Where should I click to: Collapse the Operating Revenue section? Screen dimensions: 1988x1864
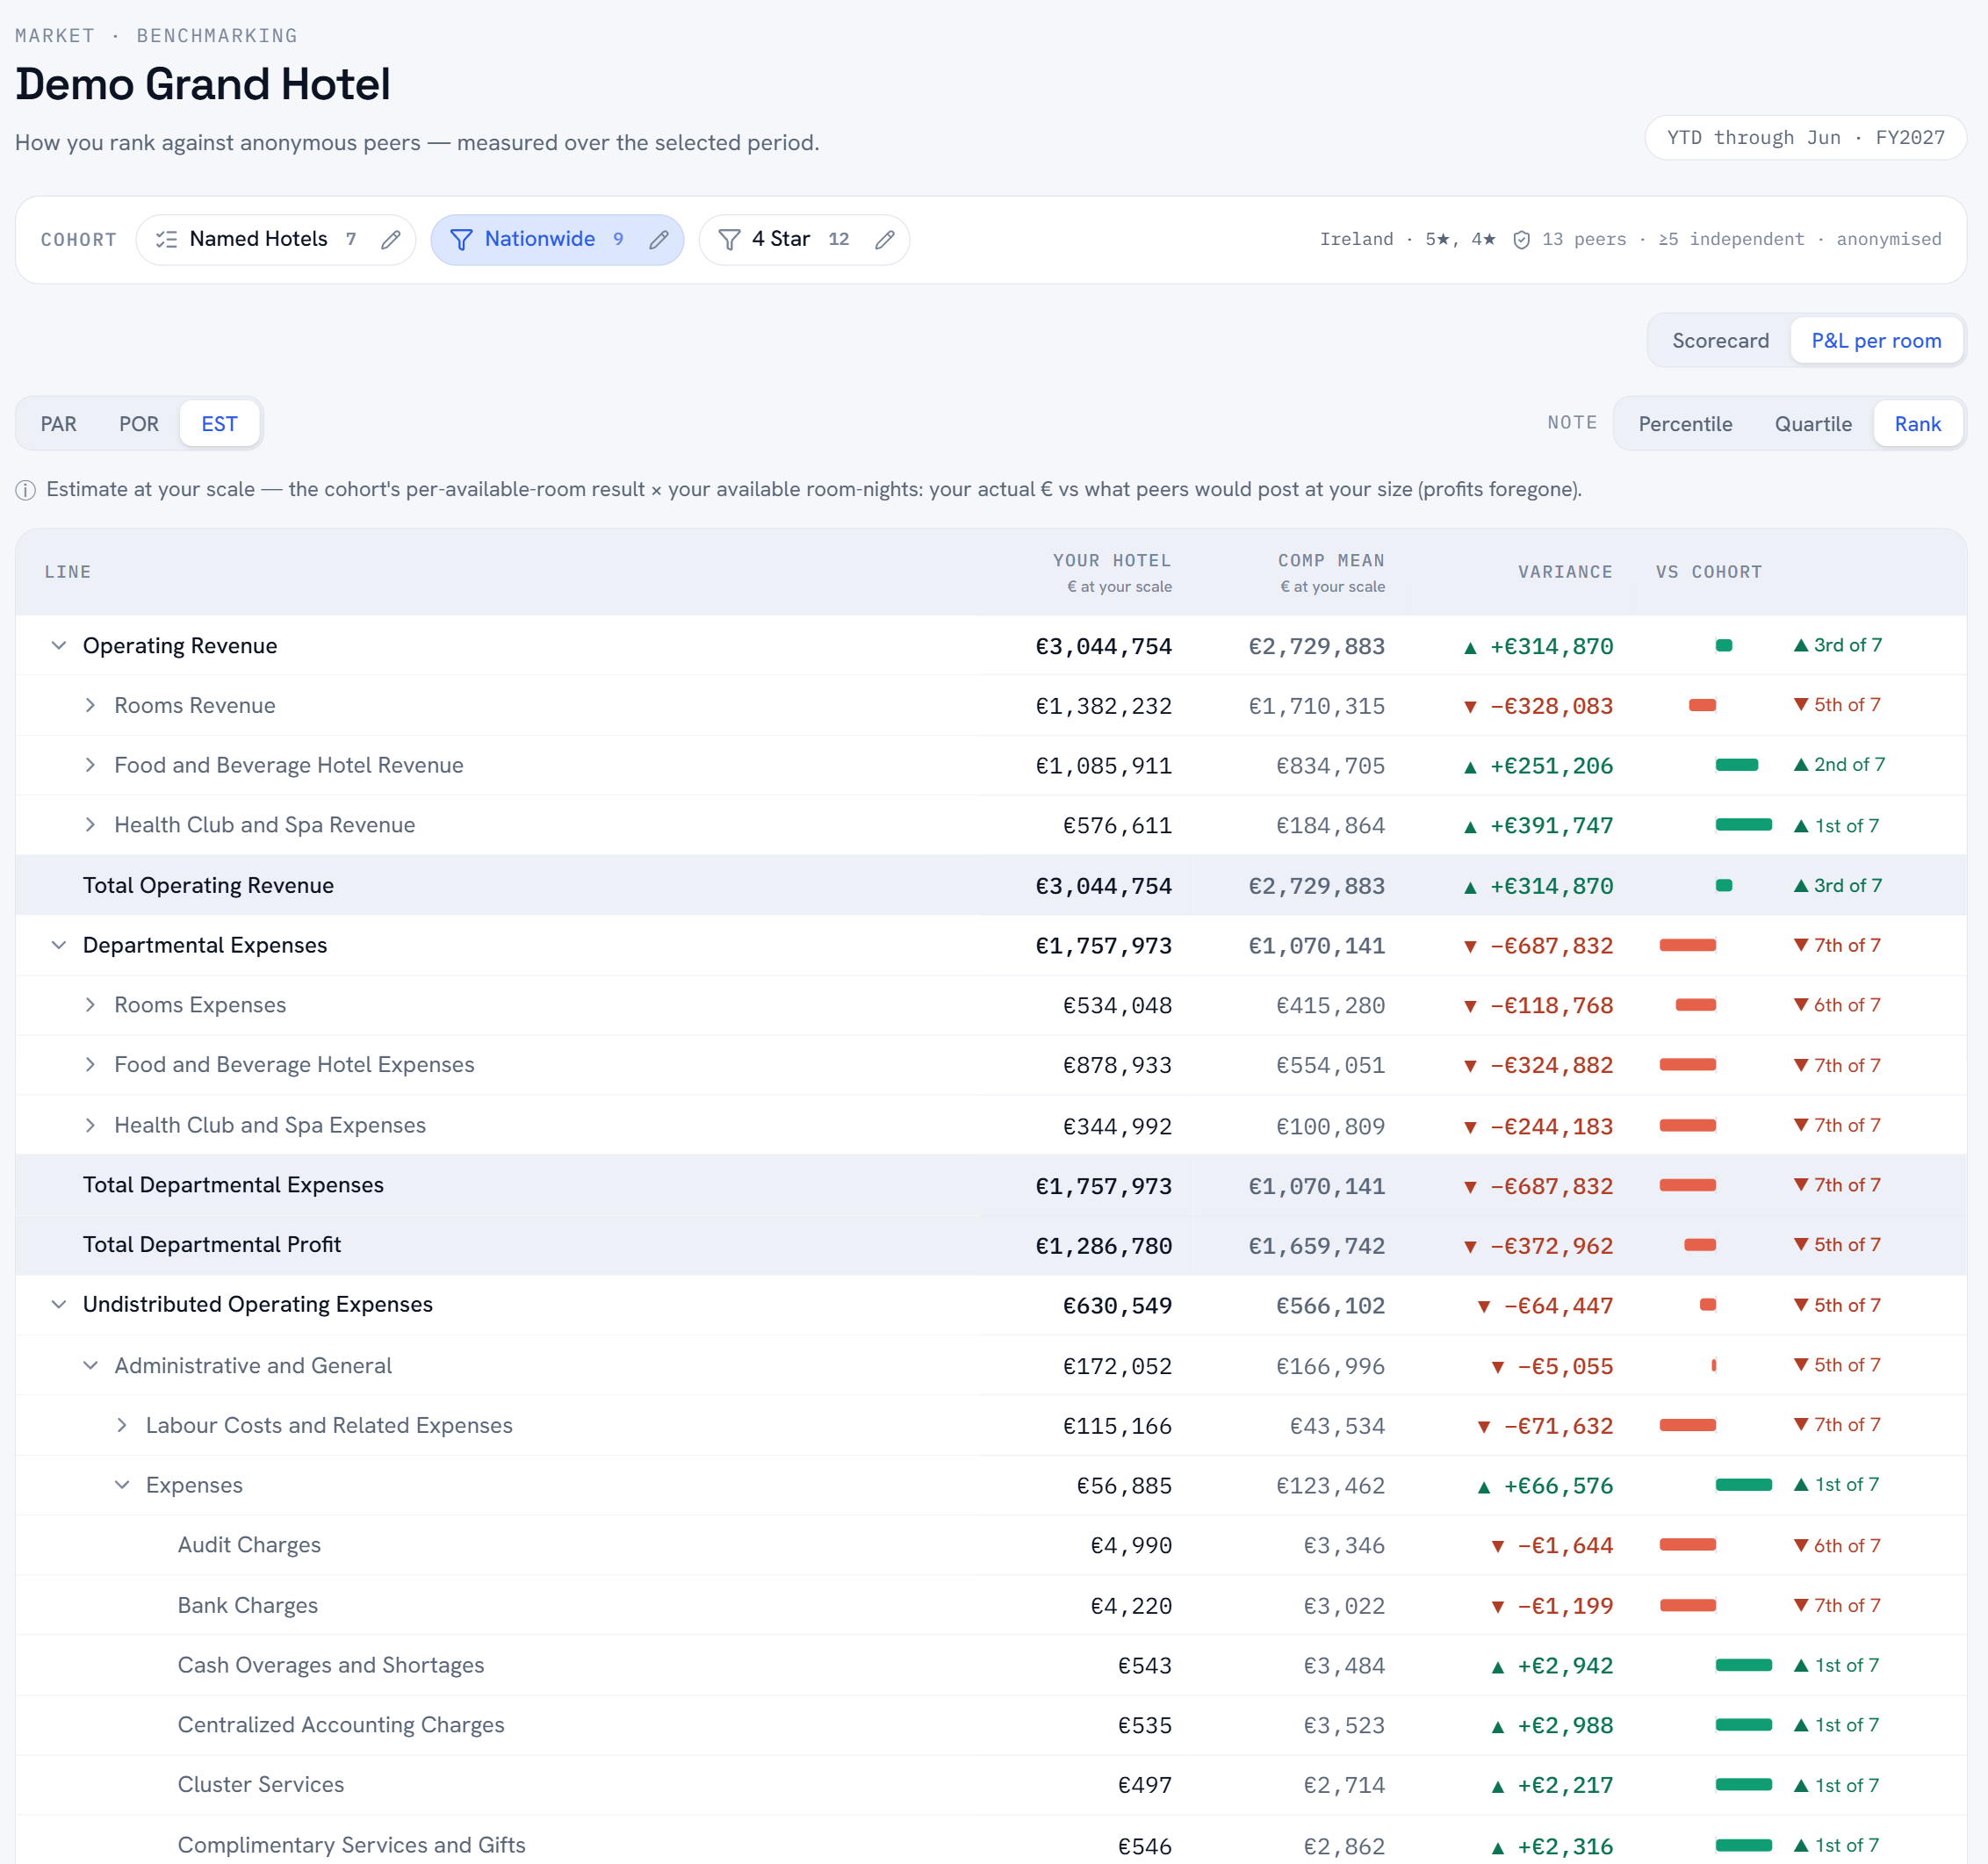[59, 646]
